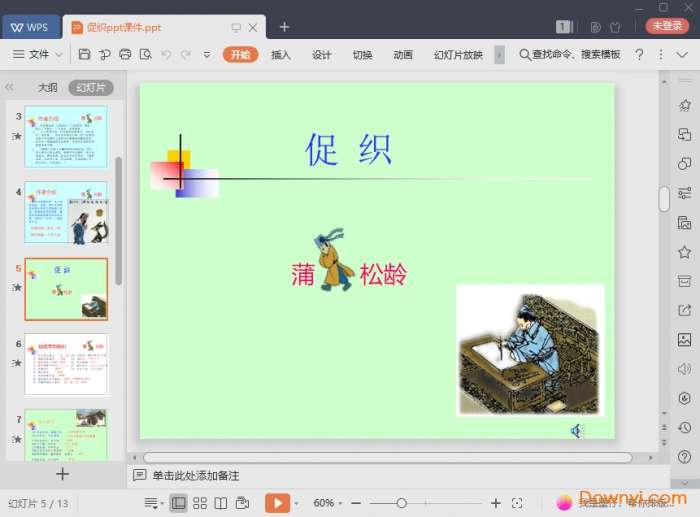This screenshot has width=700, height=517.
Task: Open the 文件 menu
Action: tap(38, 54)
